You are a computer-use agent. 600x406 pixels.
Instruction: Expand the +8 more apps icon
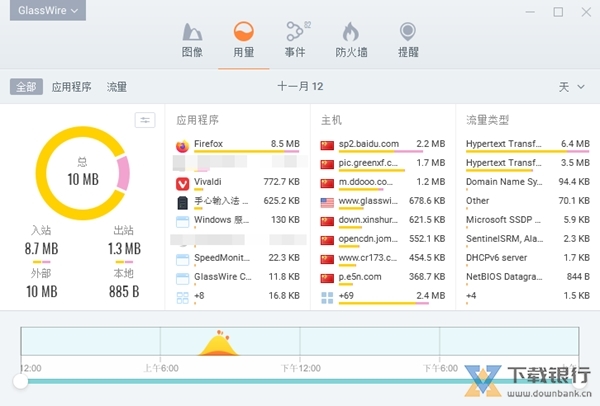(183, 298)
